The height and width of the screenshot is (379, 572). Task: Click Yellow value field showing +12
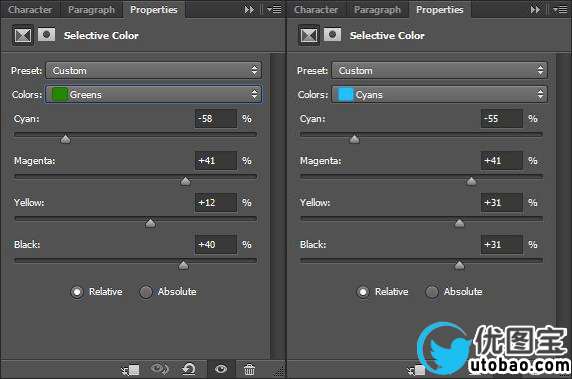point(216,202)
